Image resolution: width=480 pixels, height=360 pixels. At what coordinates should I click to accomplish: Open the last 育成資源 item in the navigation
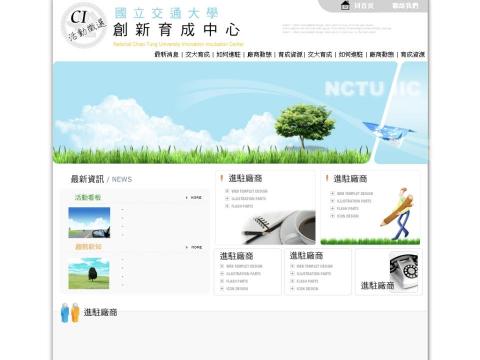coord(413,54)
